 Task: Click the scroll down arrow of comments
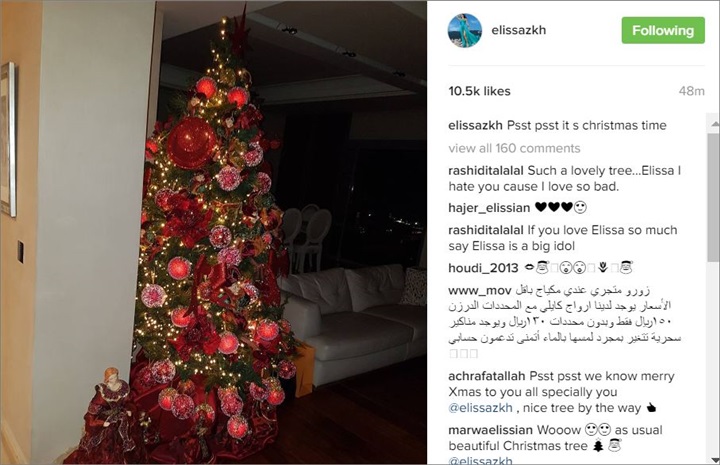pyautogui.click(x=714, y=459)
